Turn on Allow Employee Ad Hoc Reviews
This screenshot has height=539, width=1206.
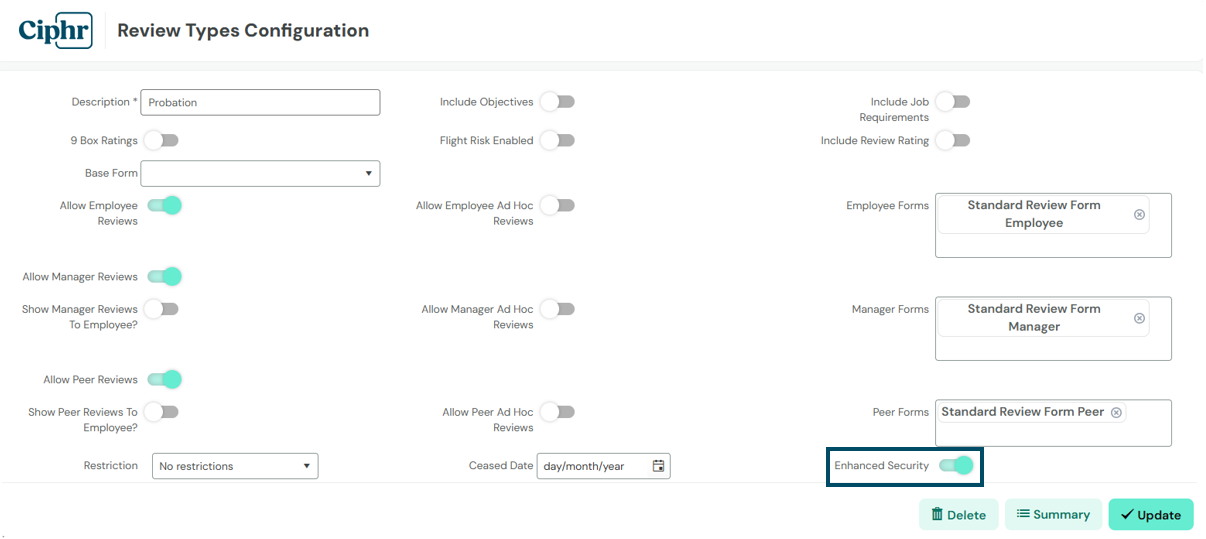(x=557, y=204)
